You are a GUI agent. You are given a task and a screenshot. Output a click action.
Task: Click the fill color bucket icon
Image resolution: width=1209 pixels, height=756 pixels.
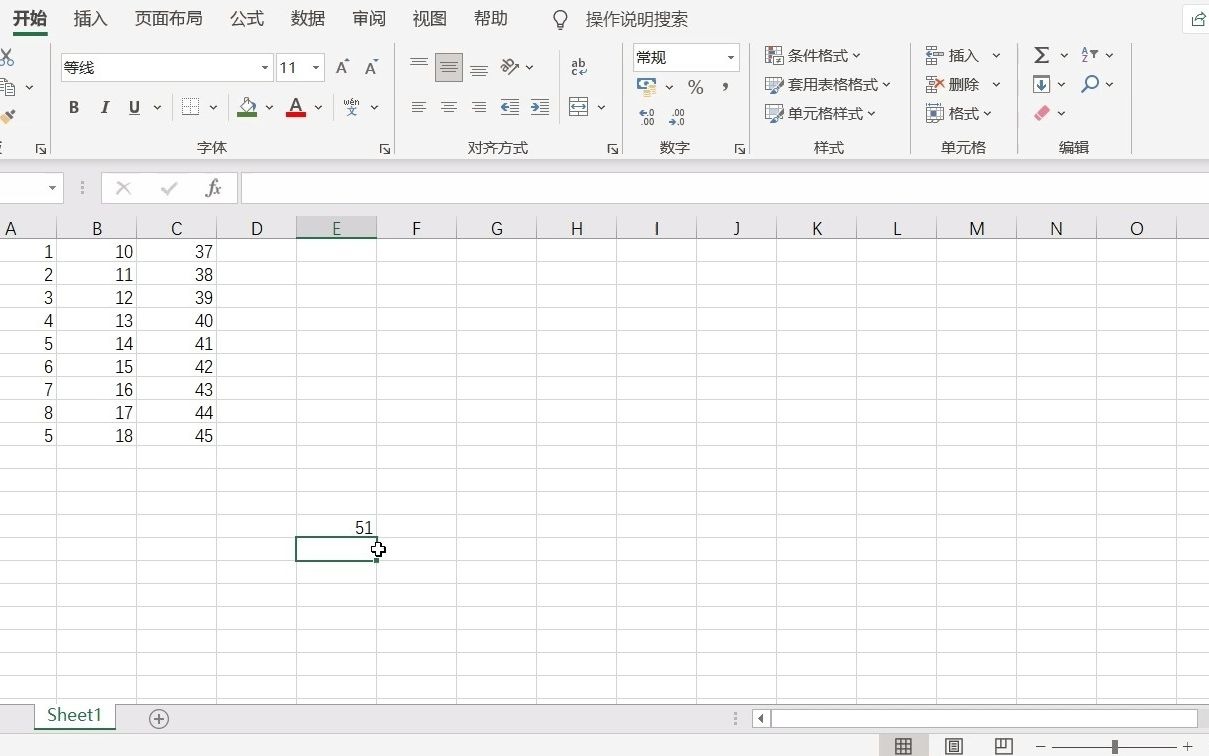pyautogui.click(x=246, y=107)
